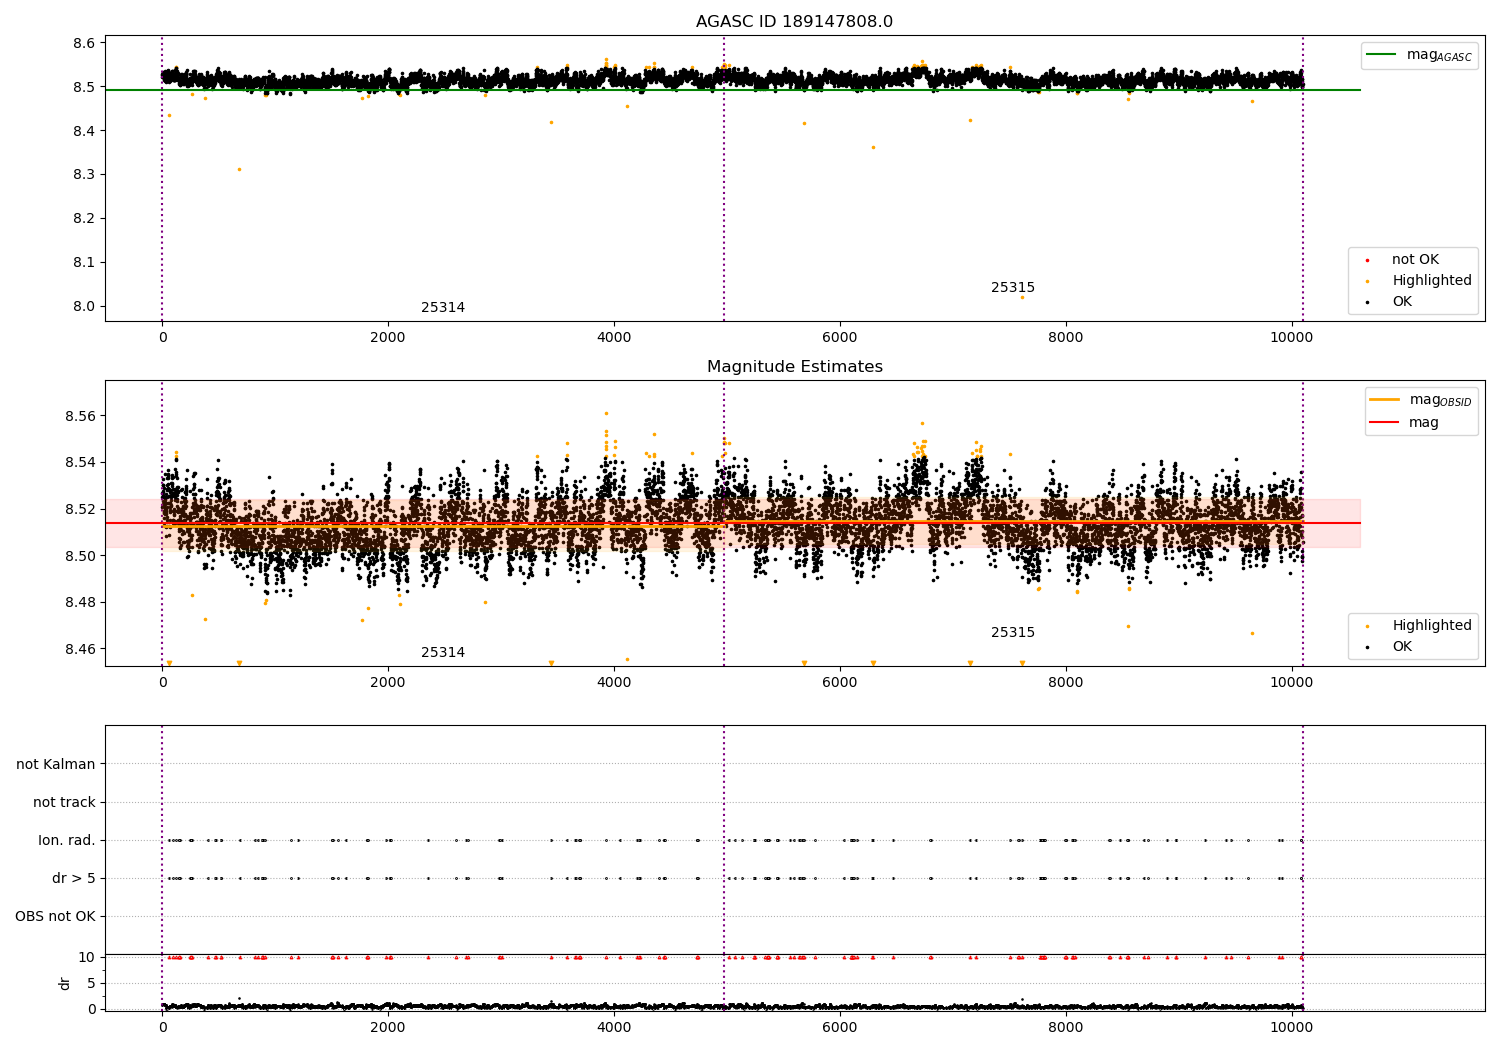Click 'not OK' legend label in top plot
The height and width of the screenshot is (1050, 1500).
click(x=1415, y=260)
